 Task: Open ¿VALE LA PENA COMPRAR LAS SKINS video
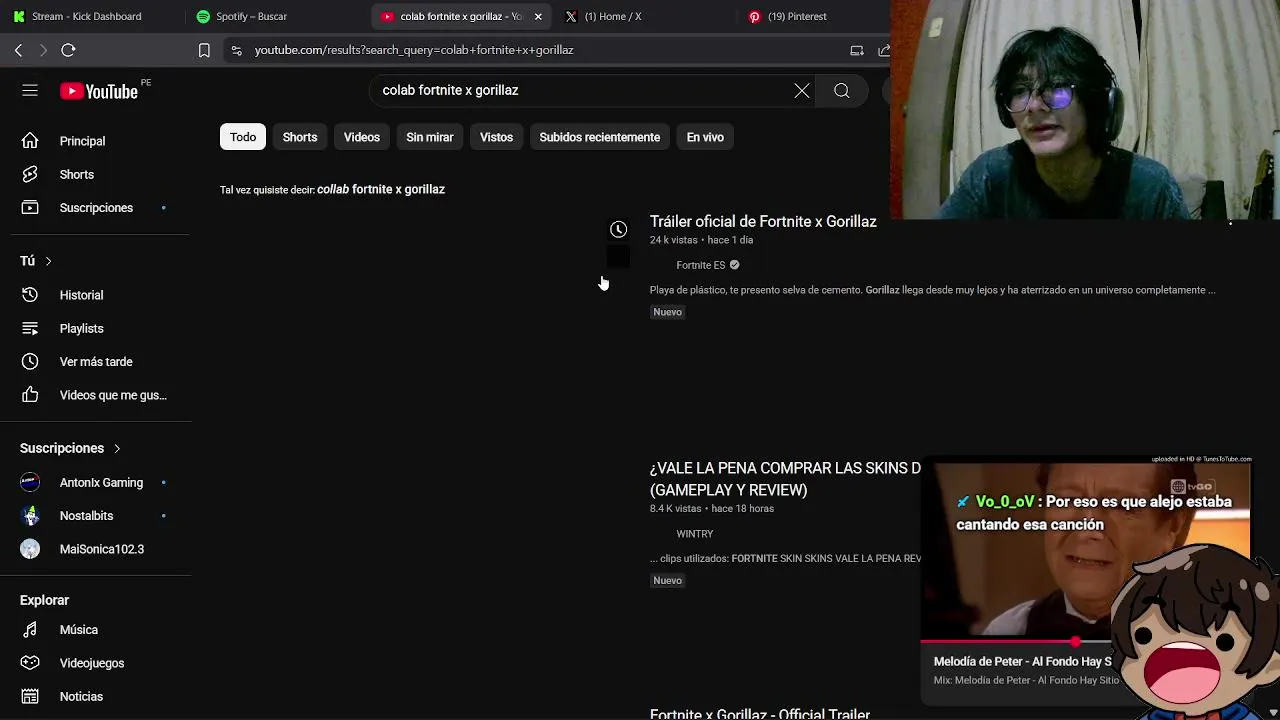point(785,479)
